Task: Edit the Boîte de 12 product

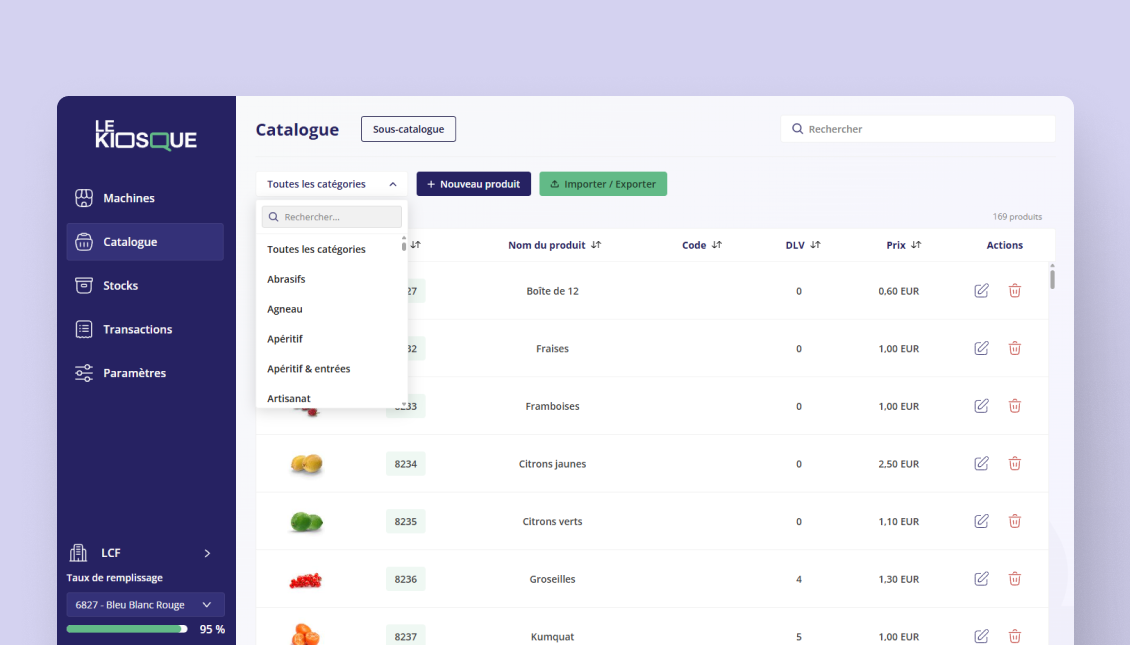Action: [x=982, y=290]
